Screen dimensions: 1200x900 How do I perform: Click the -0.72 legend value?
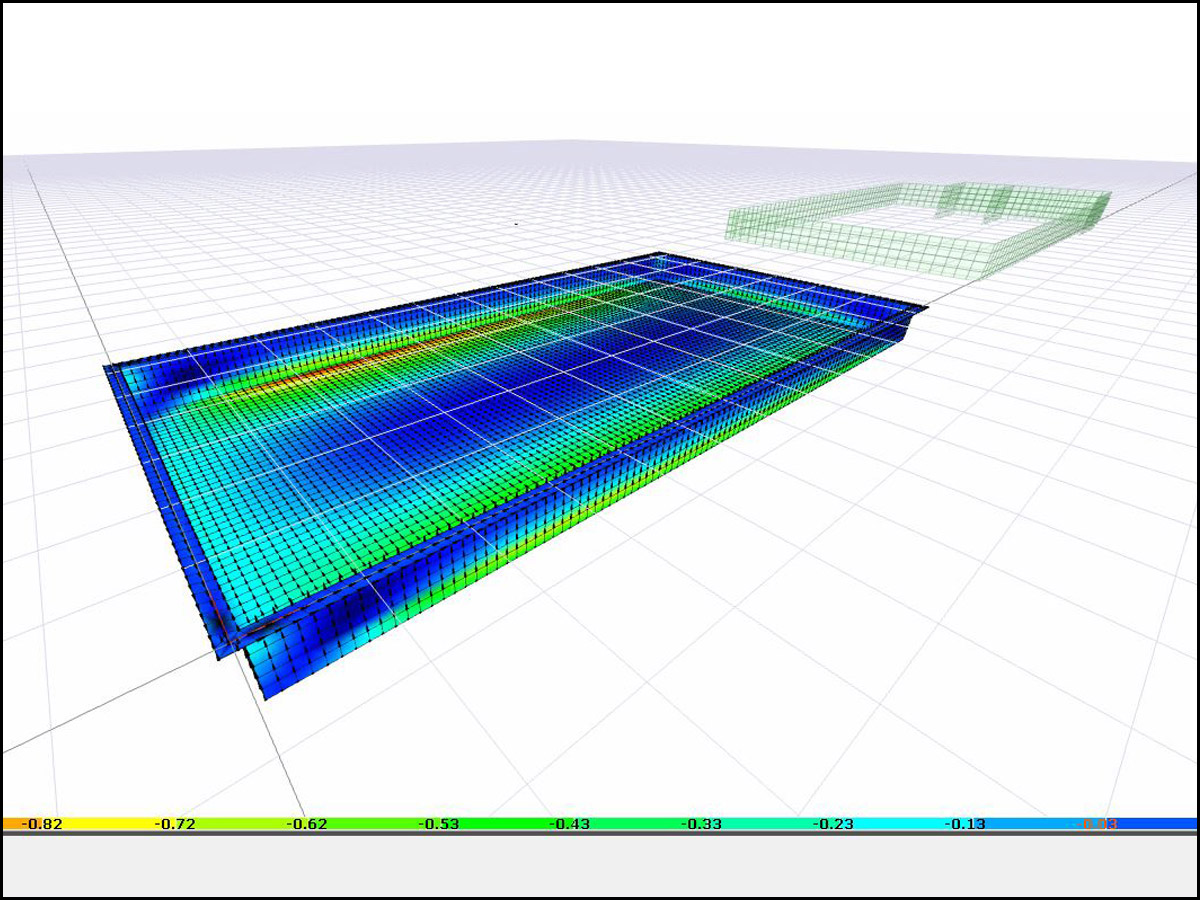175,824
